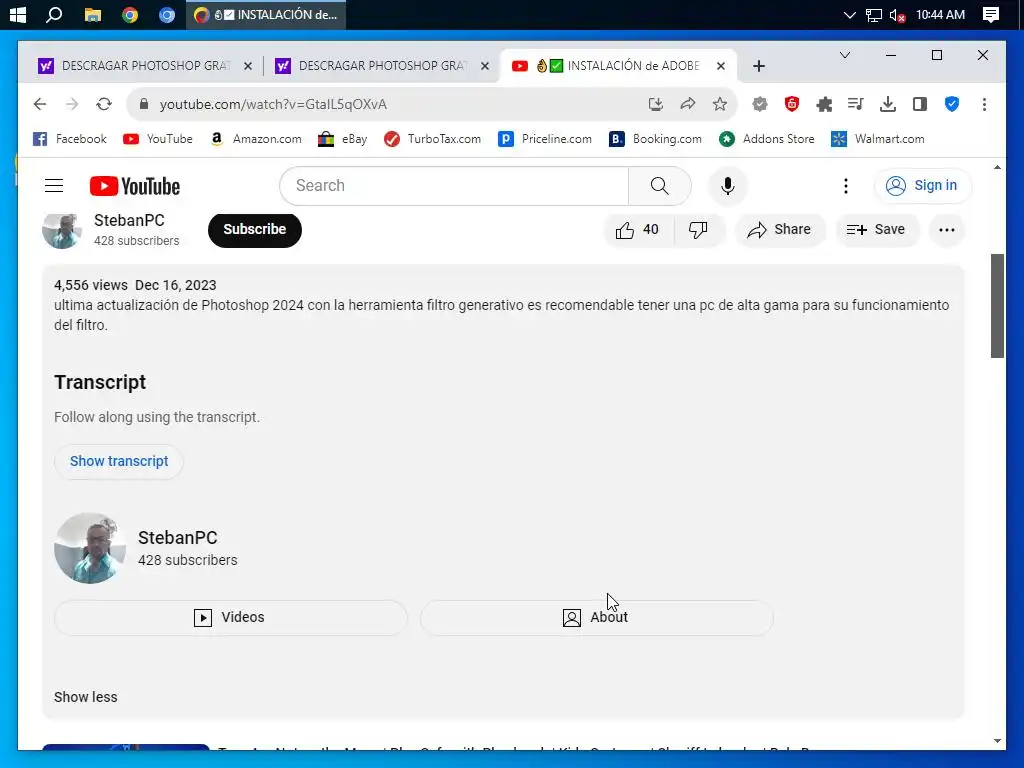
Task: Click the YouTube Search input field
Action: pos(454,186)
